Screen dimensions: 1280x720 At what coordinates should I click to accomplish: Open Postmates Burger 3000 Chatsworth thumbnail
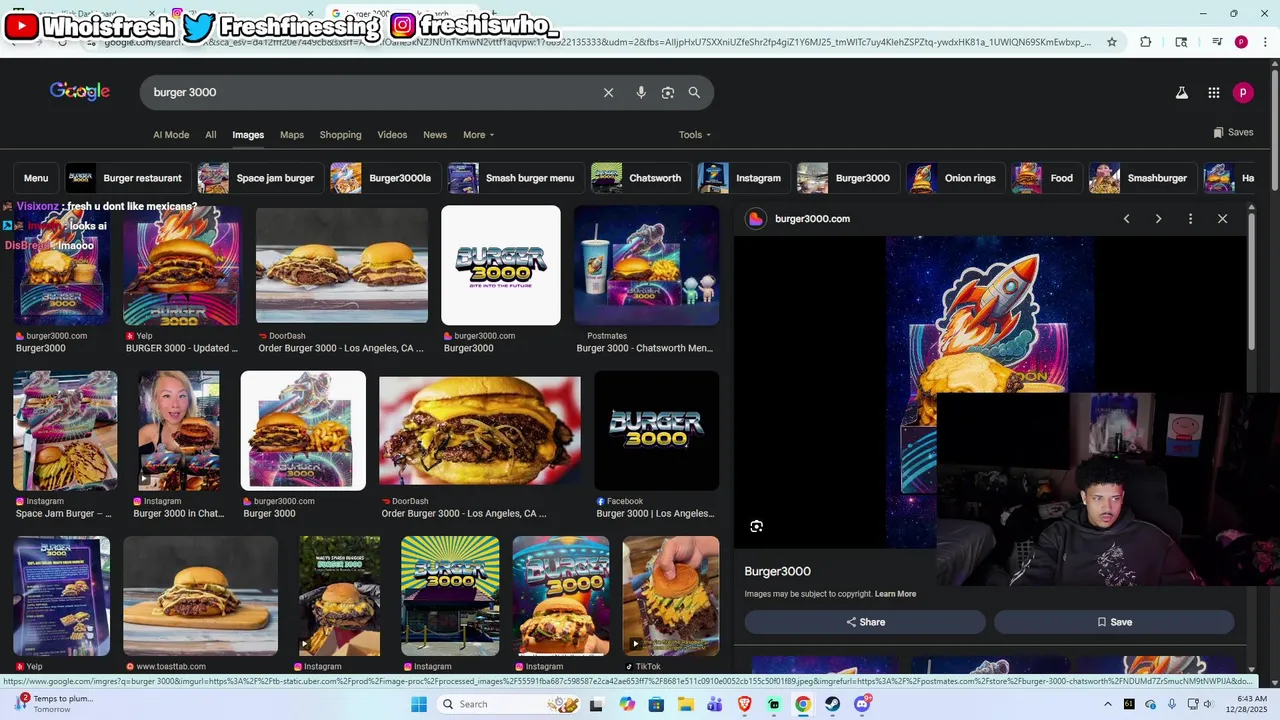(646, 265)
